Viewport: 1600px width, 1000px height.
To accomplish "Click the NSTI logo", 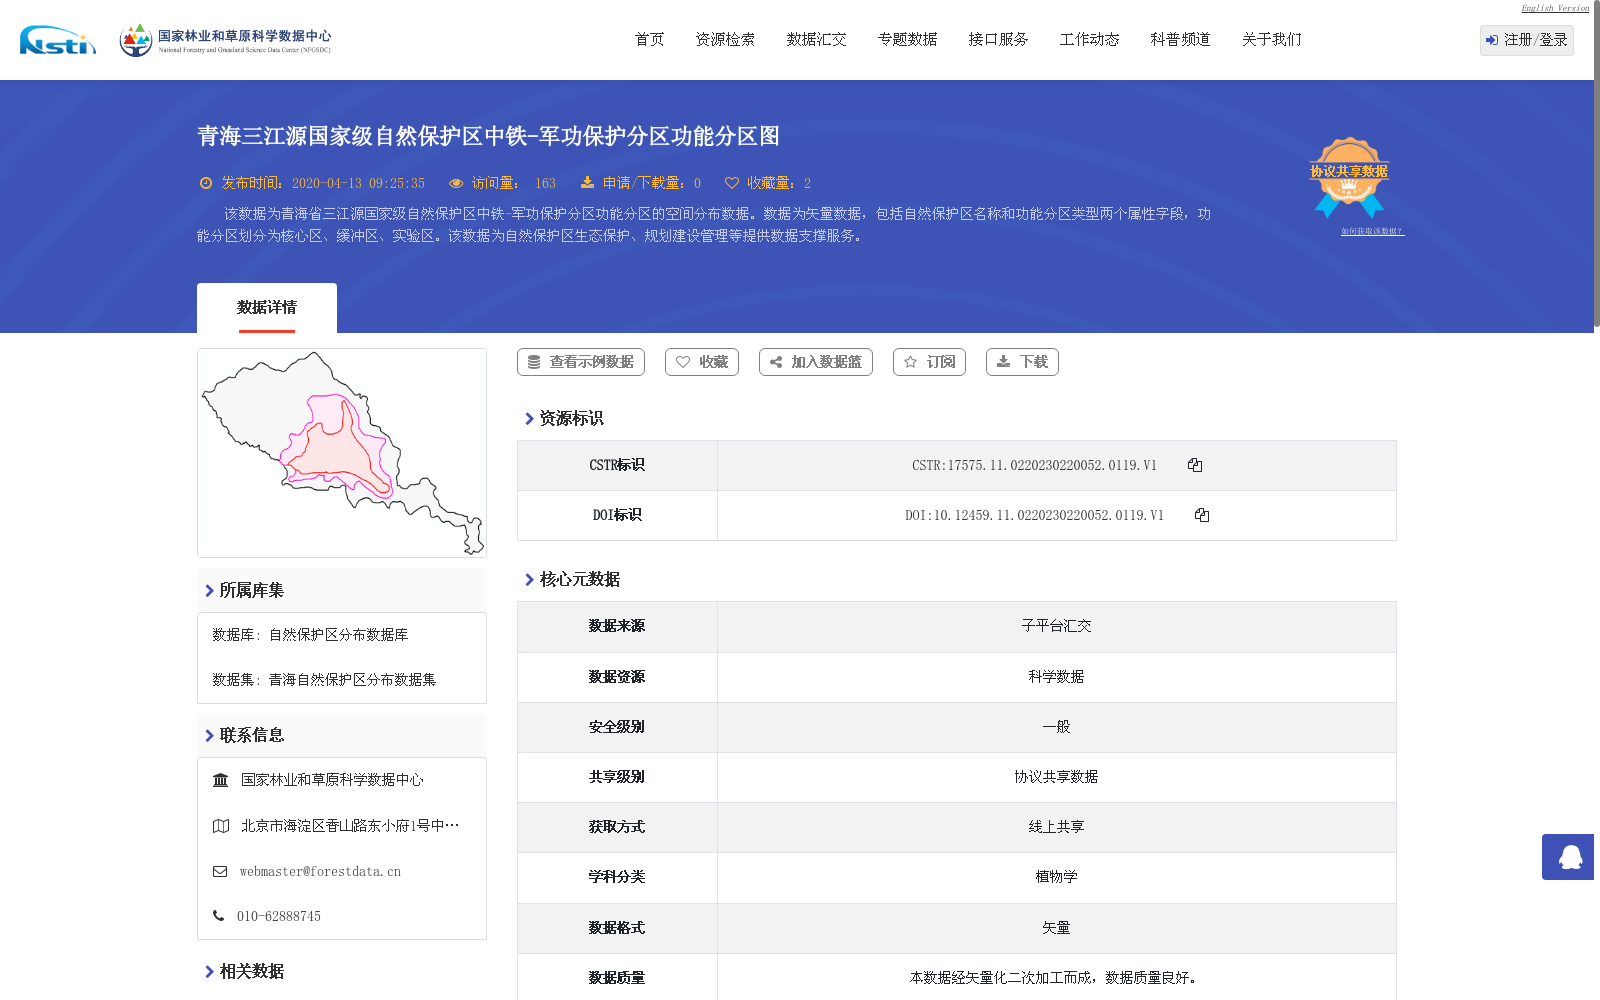I will point(58,40).
